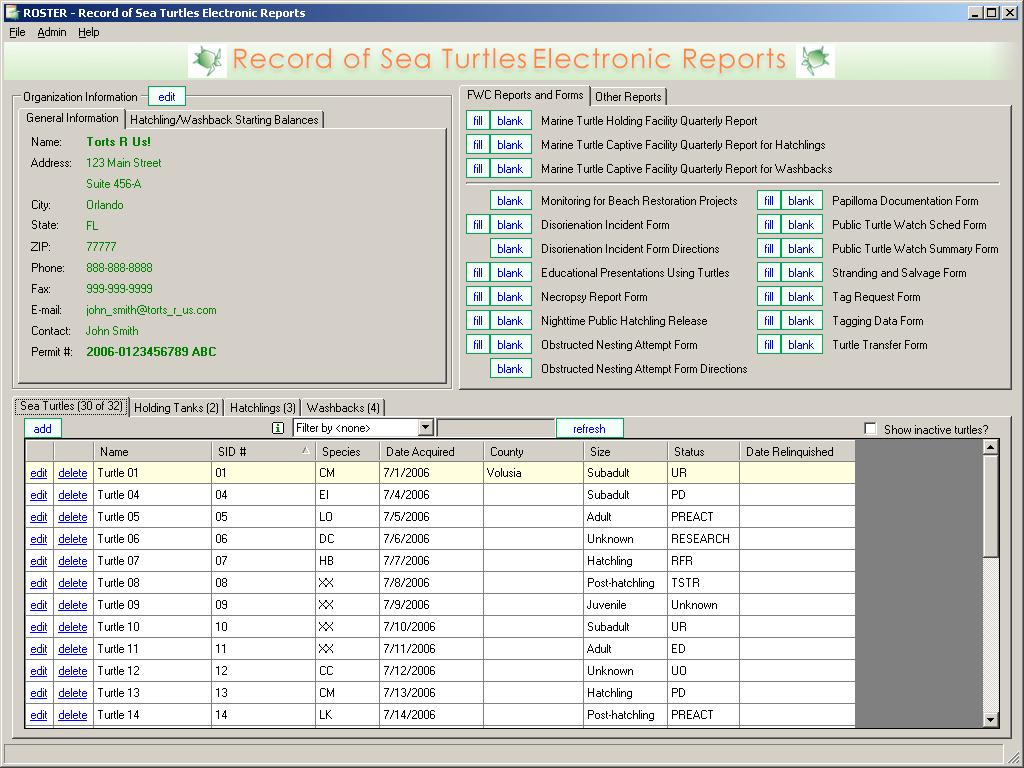This screenshot has height=768, width=1024.
Task: Click the filter text input field
Action: pos(496,428)
